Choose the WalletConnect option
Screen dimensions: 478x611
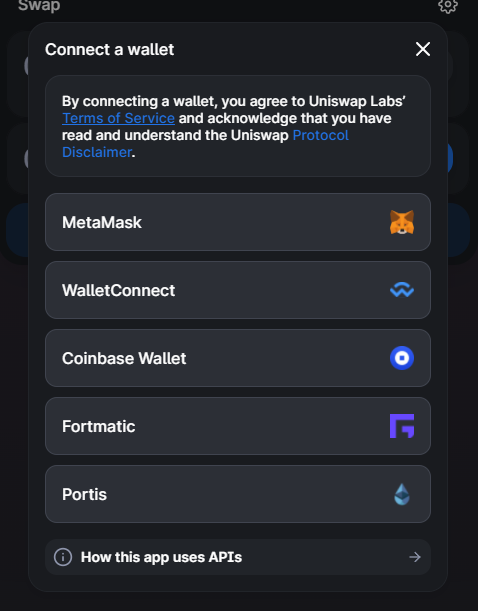coord(238,290)
